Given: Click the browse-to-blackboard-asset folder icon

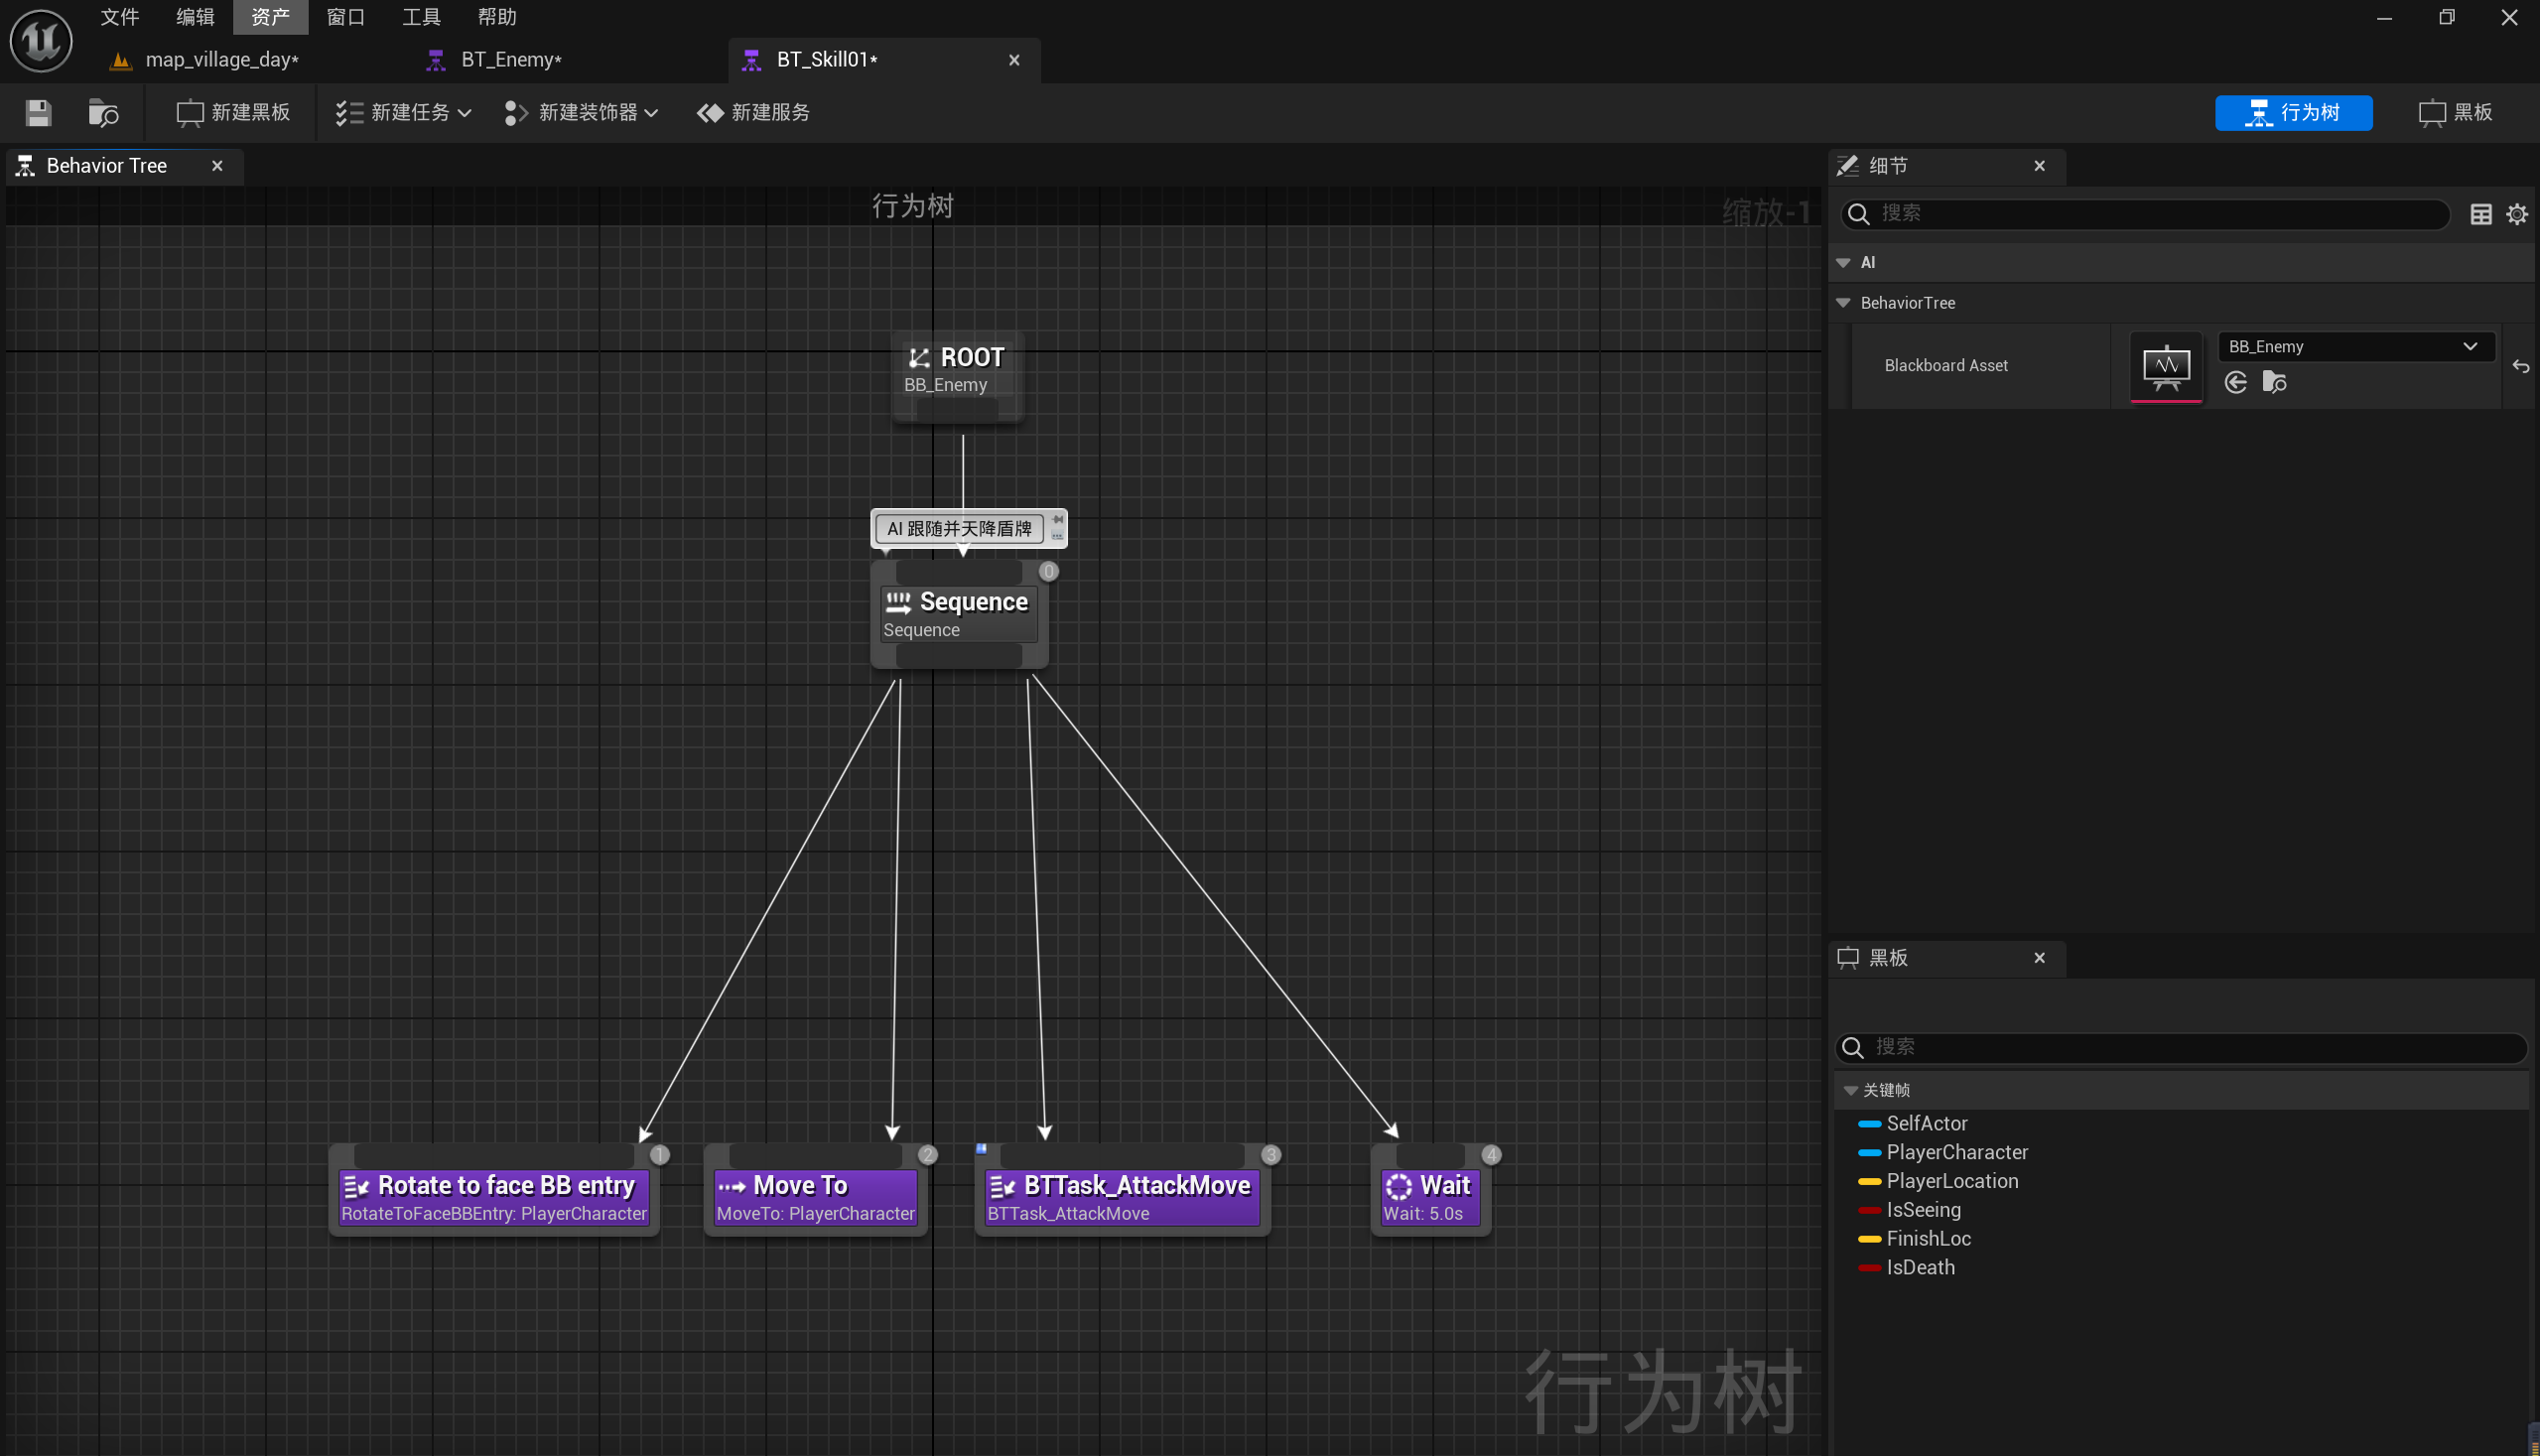Looking at the screenshot, I should click(2274, 382).
